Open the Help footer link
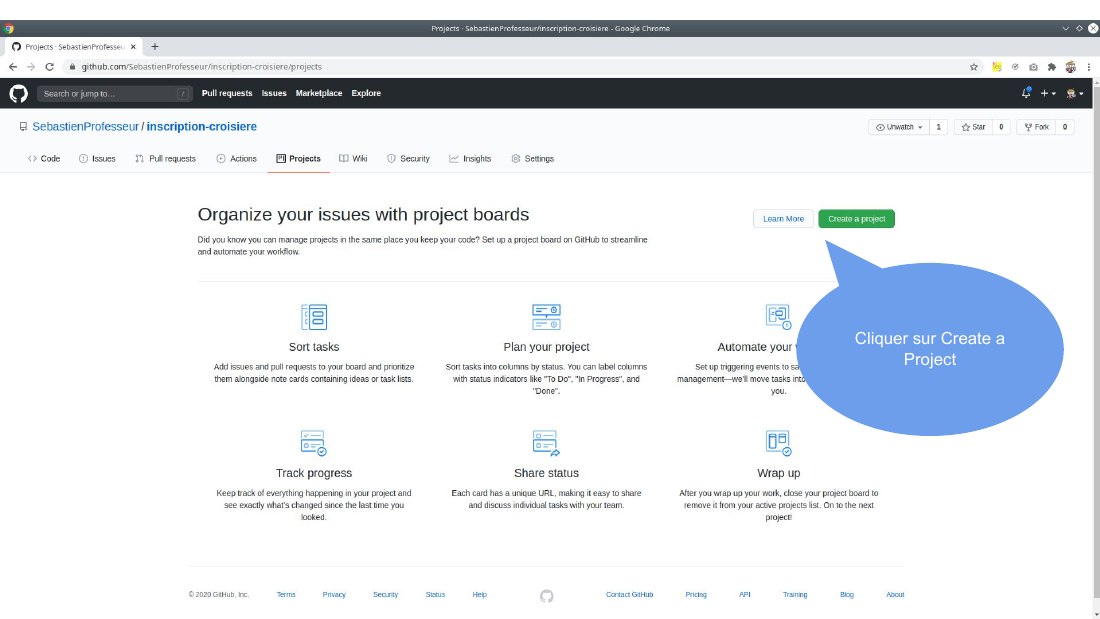This screenshot has width=1100, height=619. pos(479,594)
